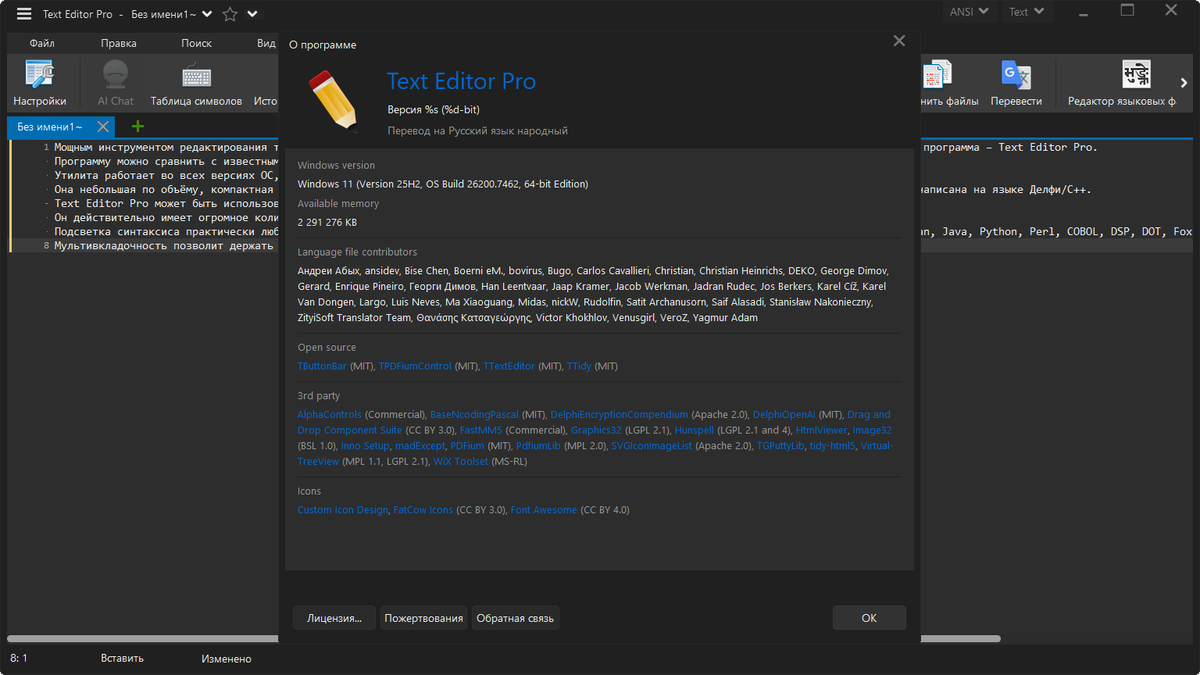Open the DelphiOpenAI link
Viewport: 1200px width, 675px height.
(x=785, y=414)
